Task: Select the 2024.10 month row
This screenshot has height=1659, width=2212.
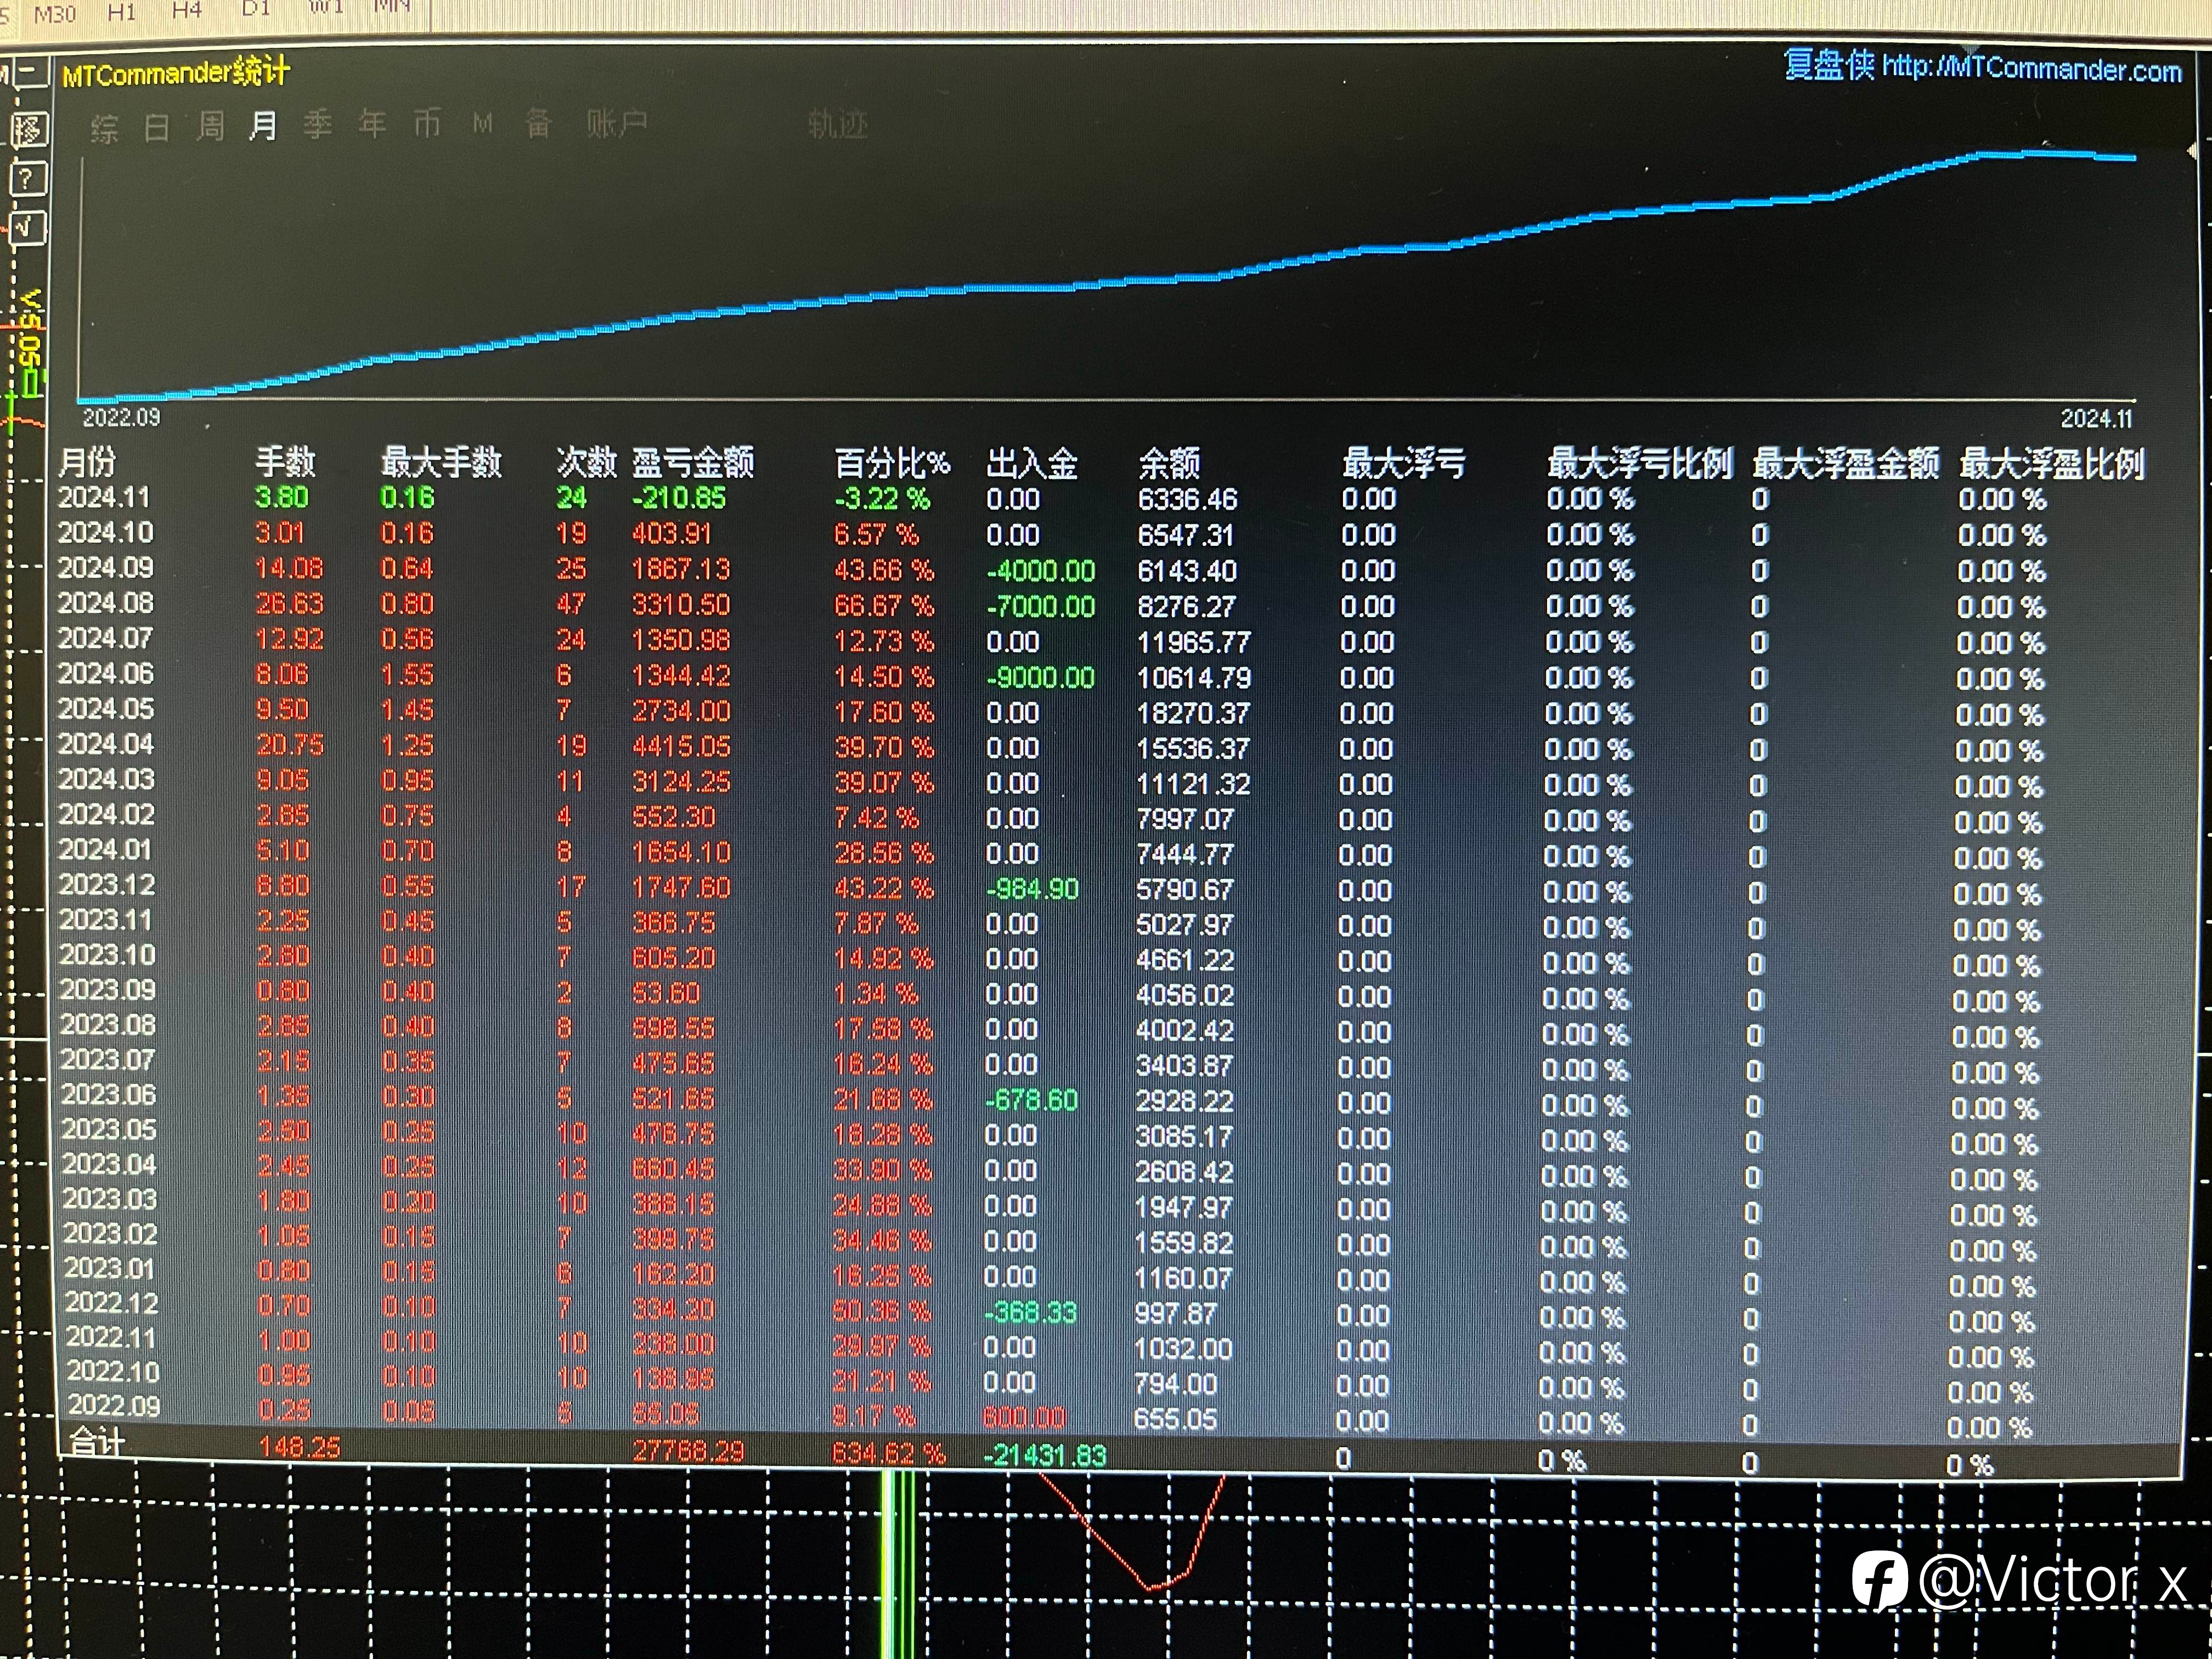Action: point(1052,534)
